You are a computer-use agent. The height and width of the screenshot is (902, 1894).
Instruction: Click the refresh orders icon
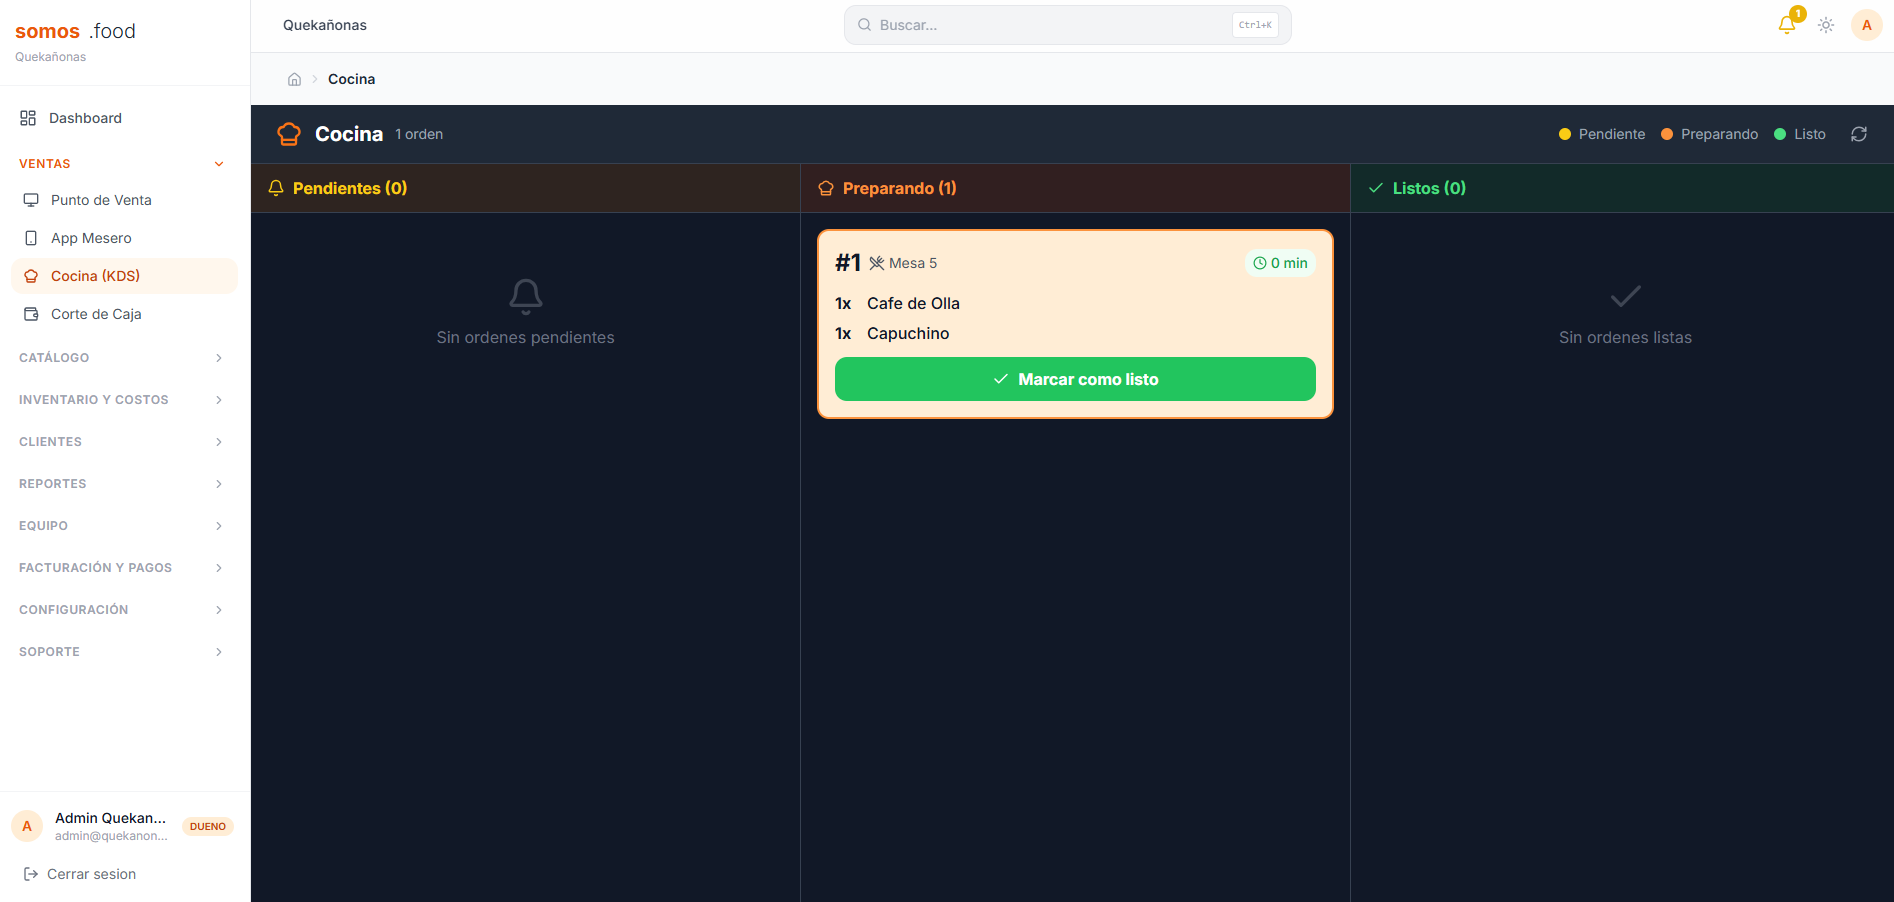tap(1859, 134)
